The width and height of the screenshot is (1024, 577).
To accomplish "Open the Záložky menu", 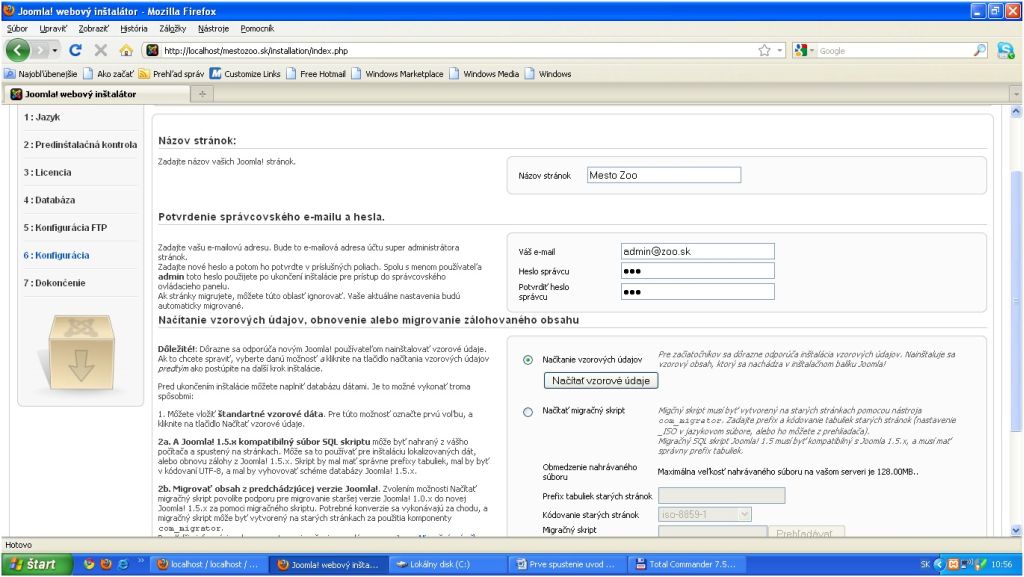I will [172, 29].
